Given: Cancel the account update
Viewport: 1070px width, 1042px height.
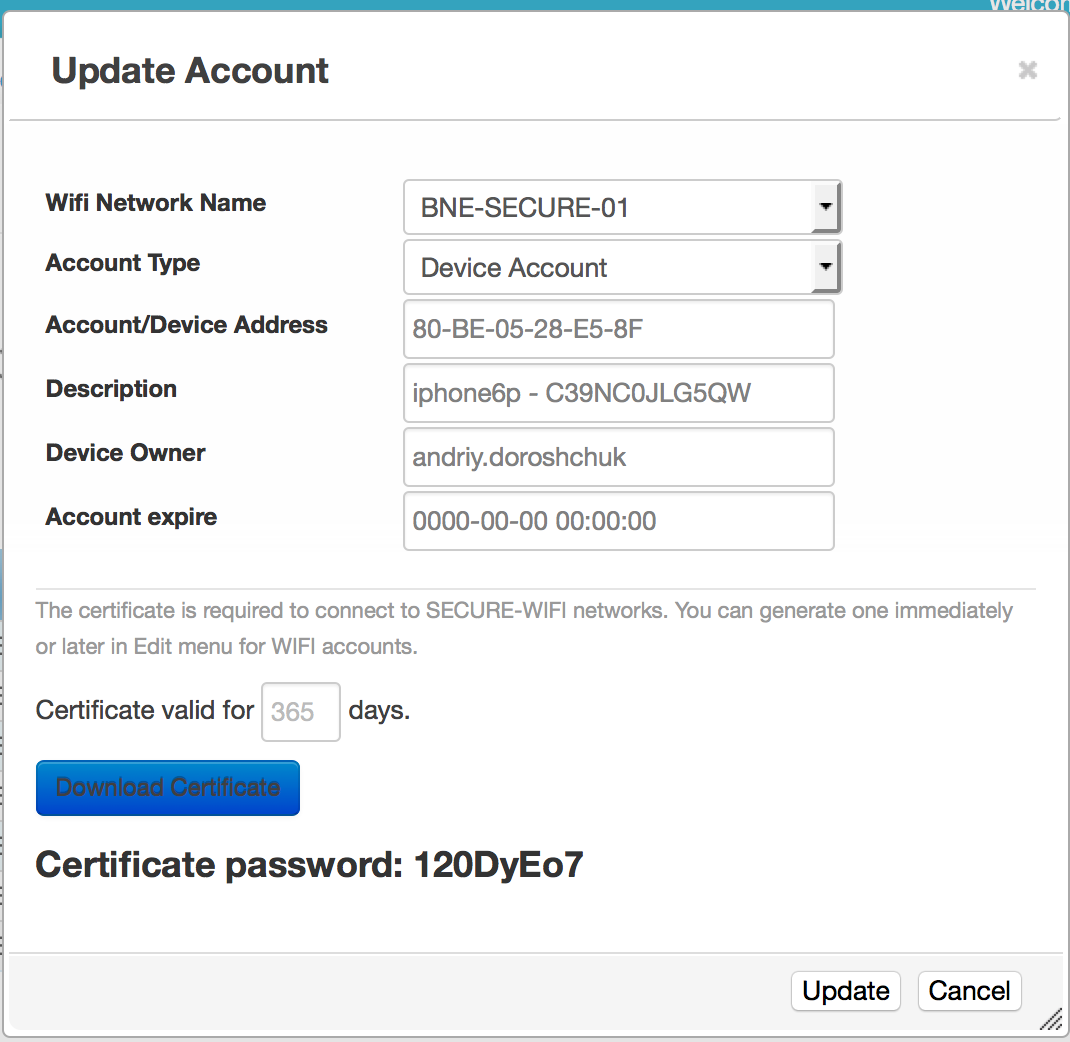Looking at the screenshot, I should (969, 991).
